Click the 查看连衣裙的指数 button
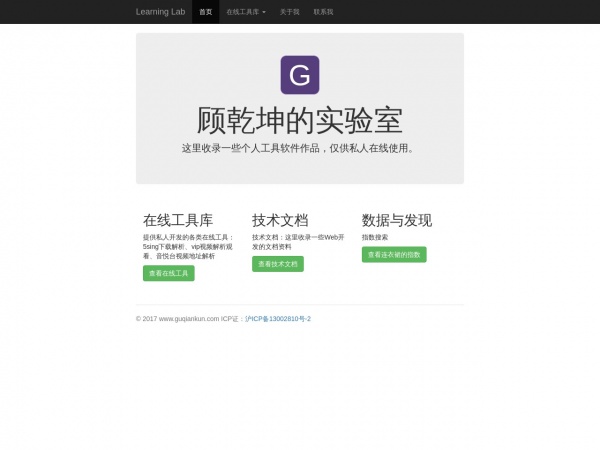600x450 pixels. coord(394,254)
